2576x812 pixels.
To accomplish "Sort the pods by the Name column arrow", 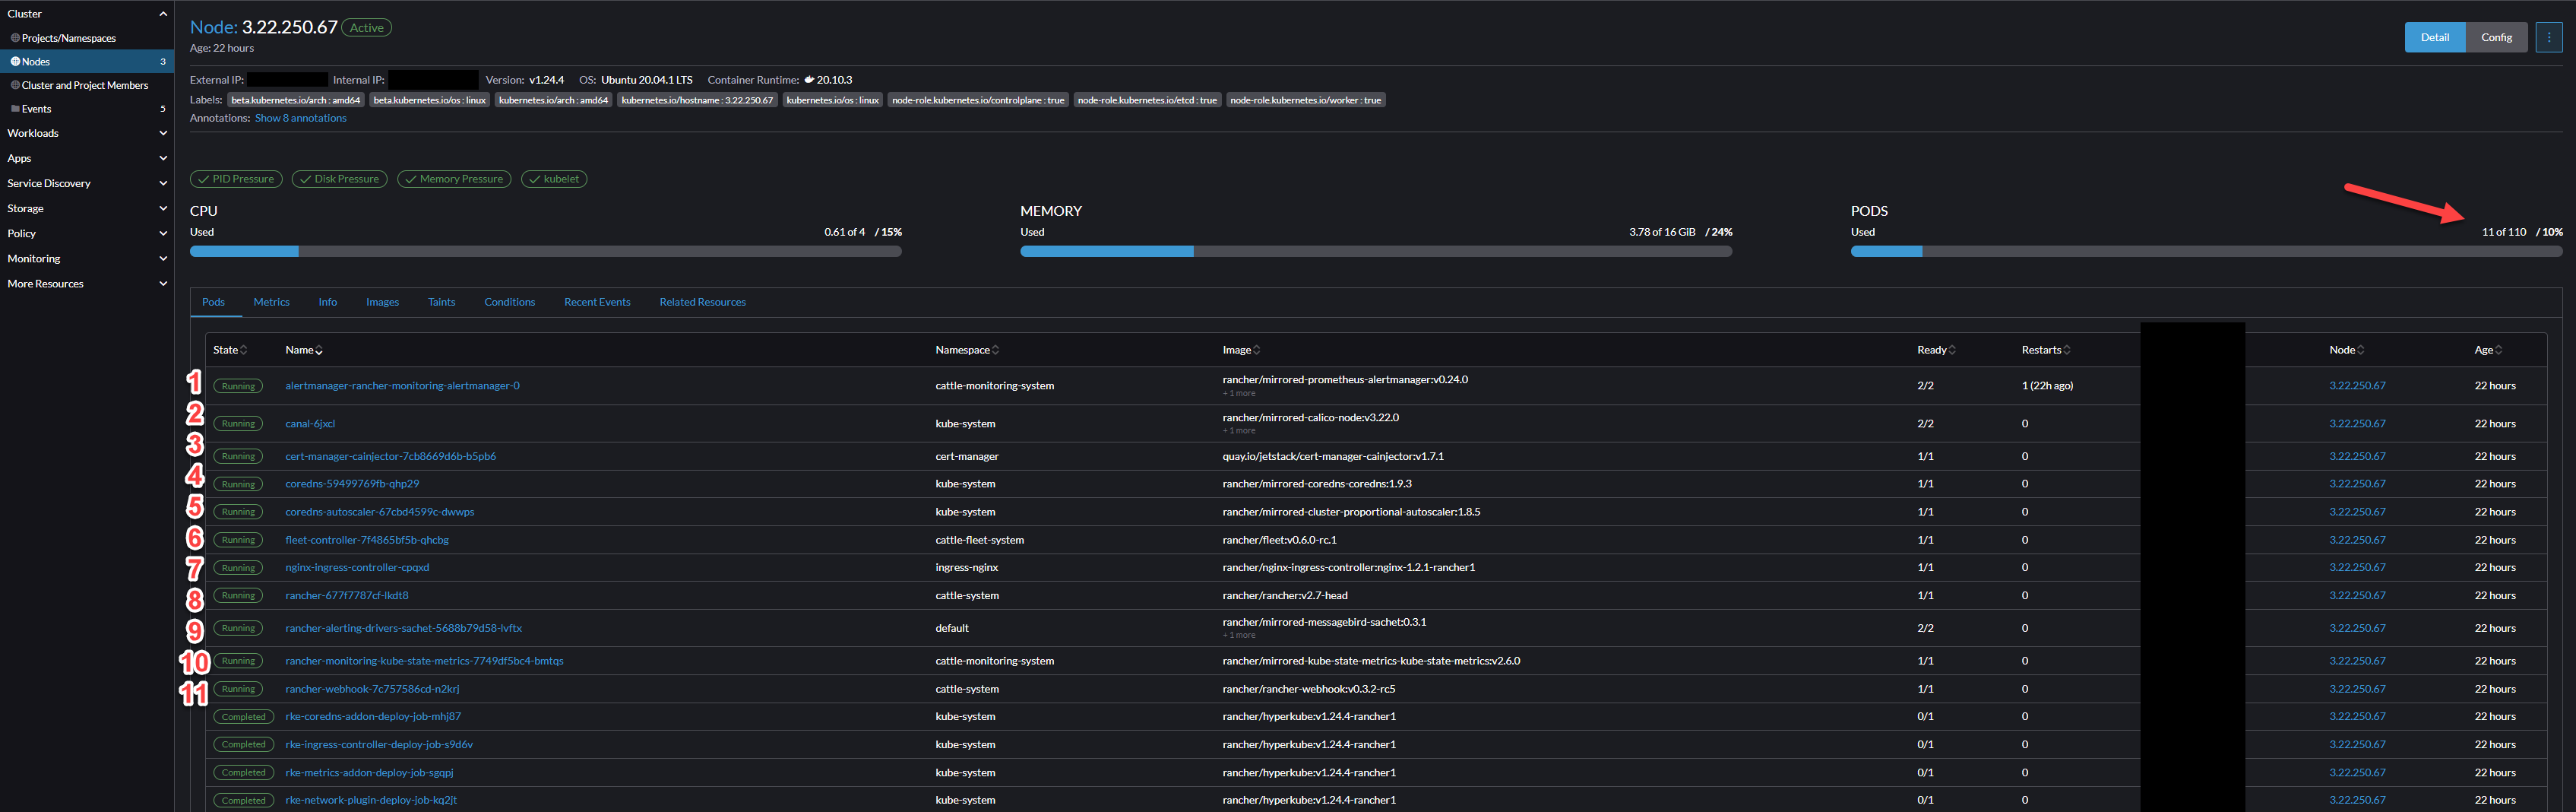I will (320, 349).
